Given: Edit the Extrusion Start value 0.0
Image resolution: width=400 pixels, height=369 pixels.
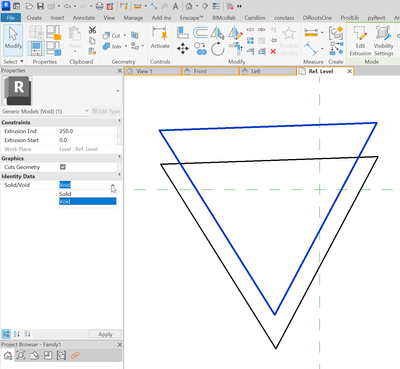Looking at the screenshot, I should click(88, 140).
